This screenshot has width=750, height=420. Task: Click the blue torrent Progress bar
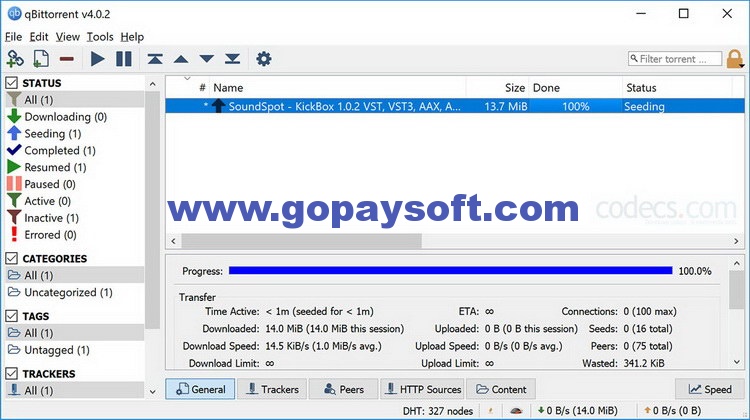[451, 271]
